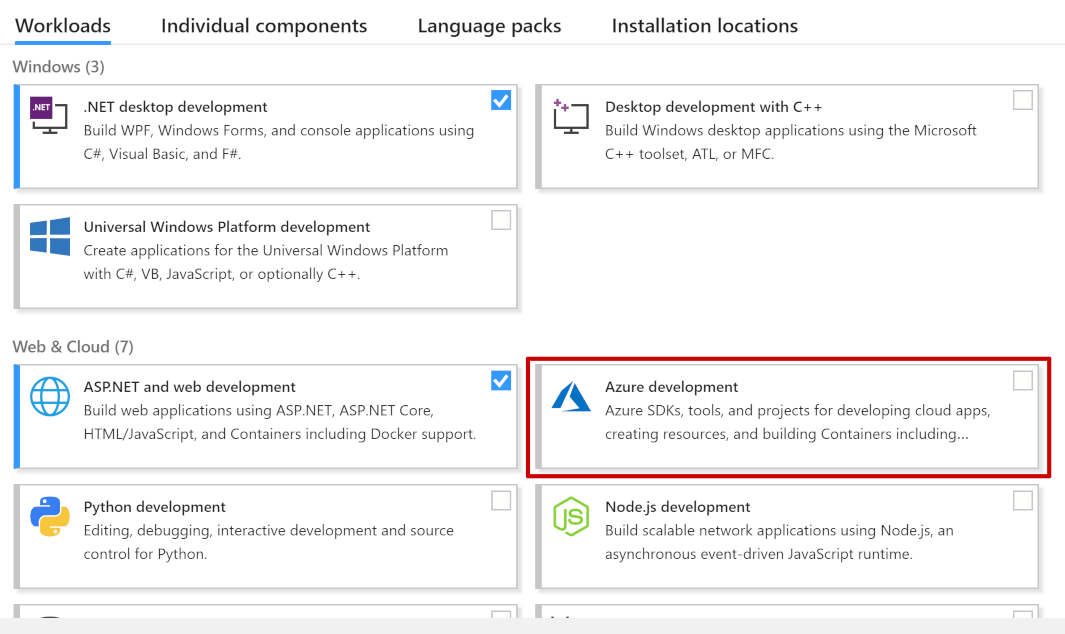Uncheck the .NET desktop development checkbox
The width and height of the screenshot is (1065, 634).
tap(501, 101)
